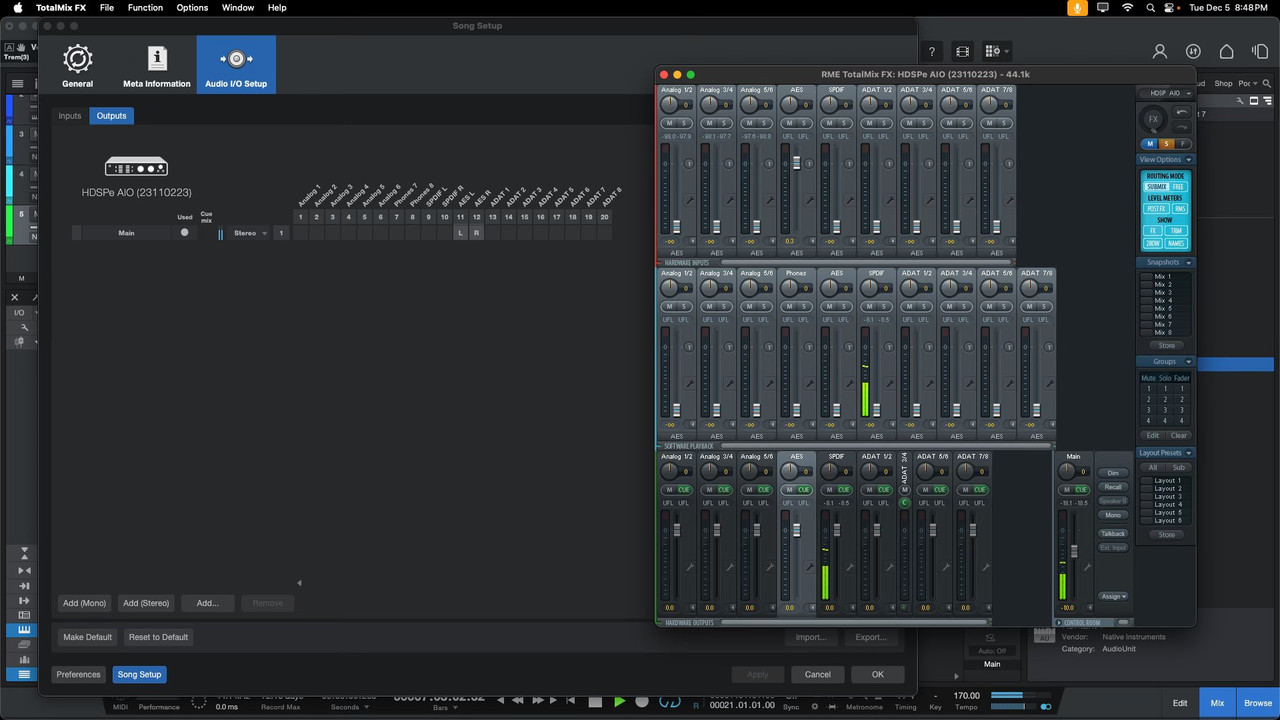Solo the hardware input Analog 3/4 channel

(724, 124)
